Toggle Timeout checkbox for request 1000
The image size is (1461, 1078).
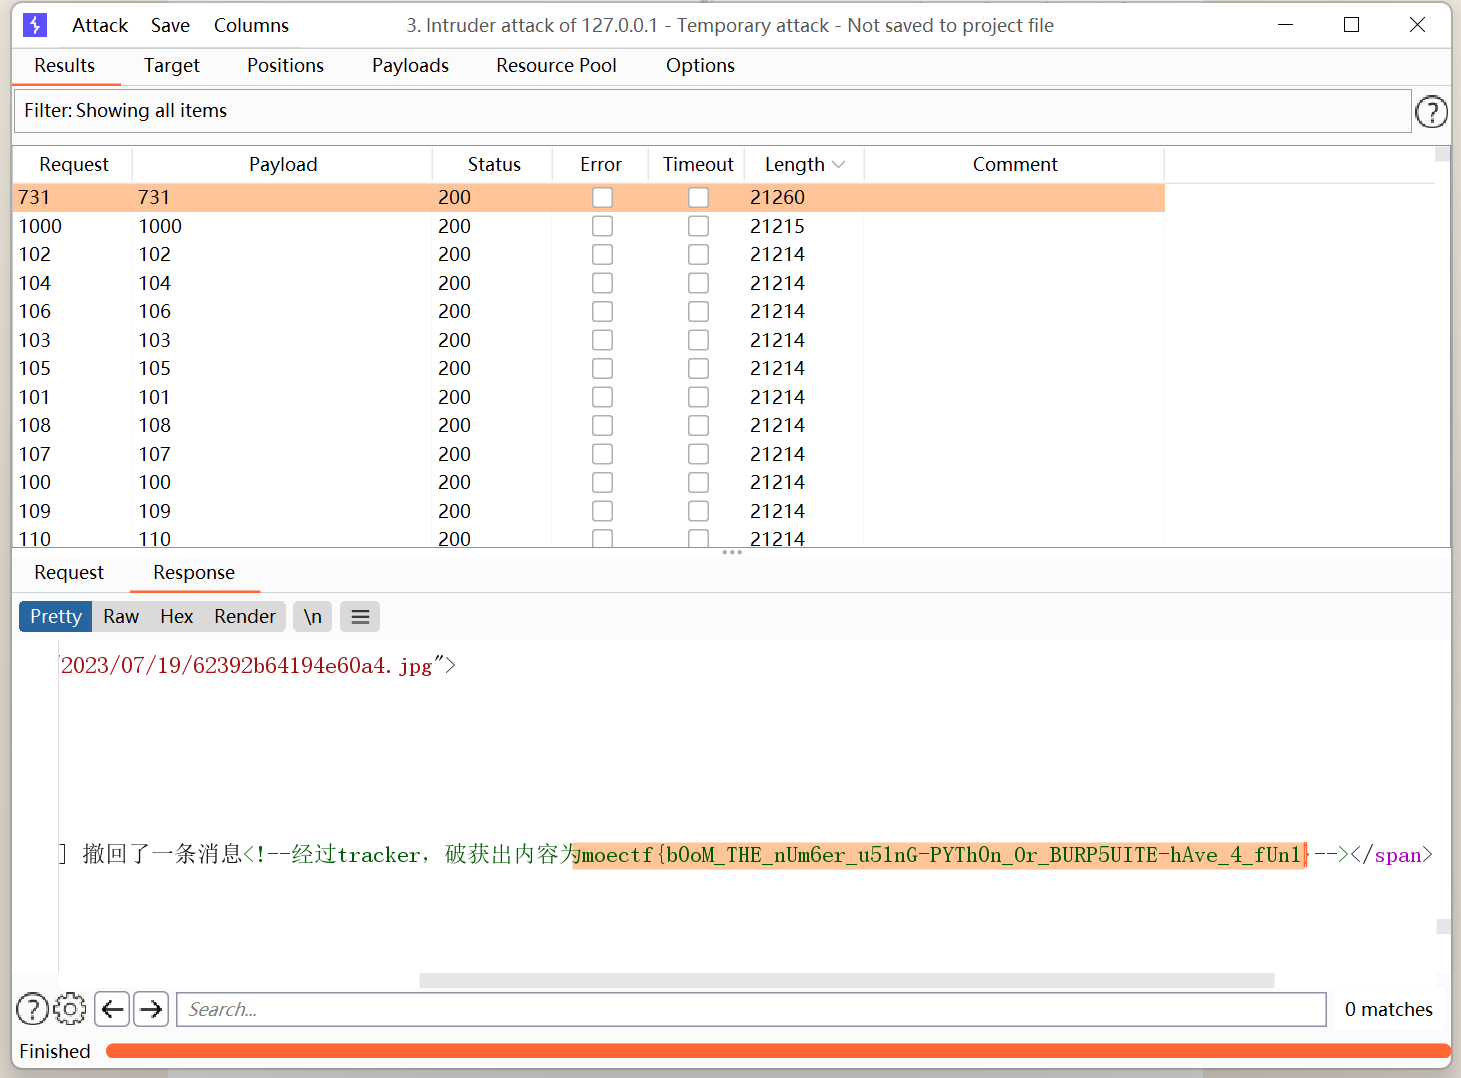(x=698, y=226)
